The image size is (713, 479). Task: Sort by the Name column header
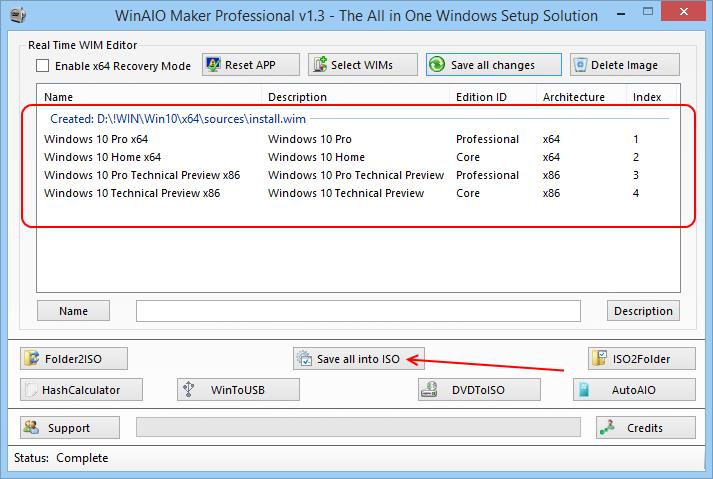[x=149, y=97]
